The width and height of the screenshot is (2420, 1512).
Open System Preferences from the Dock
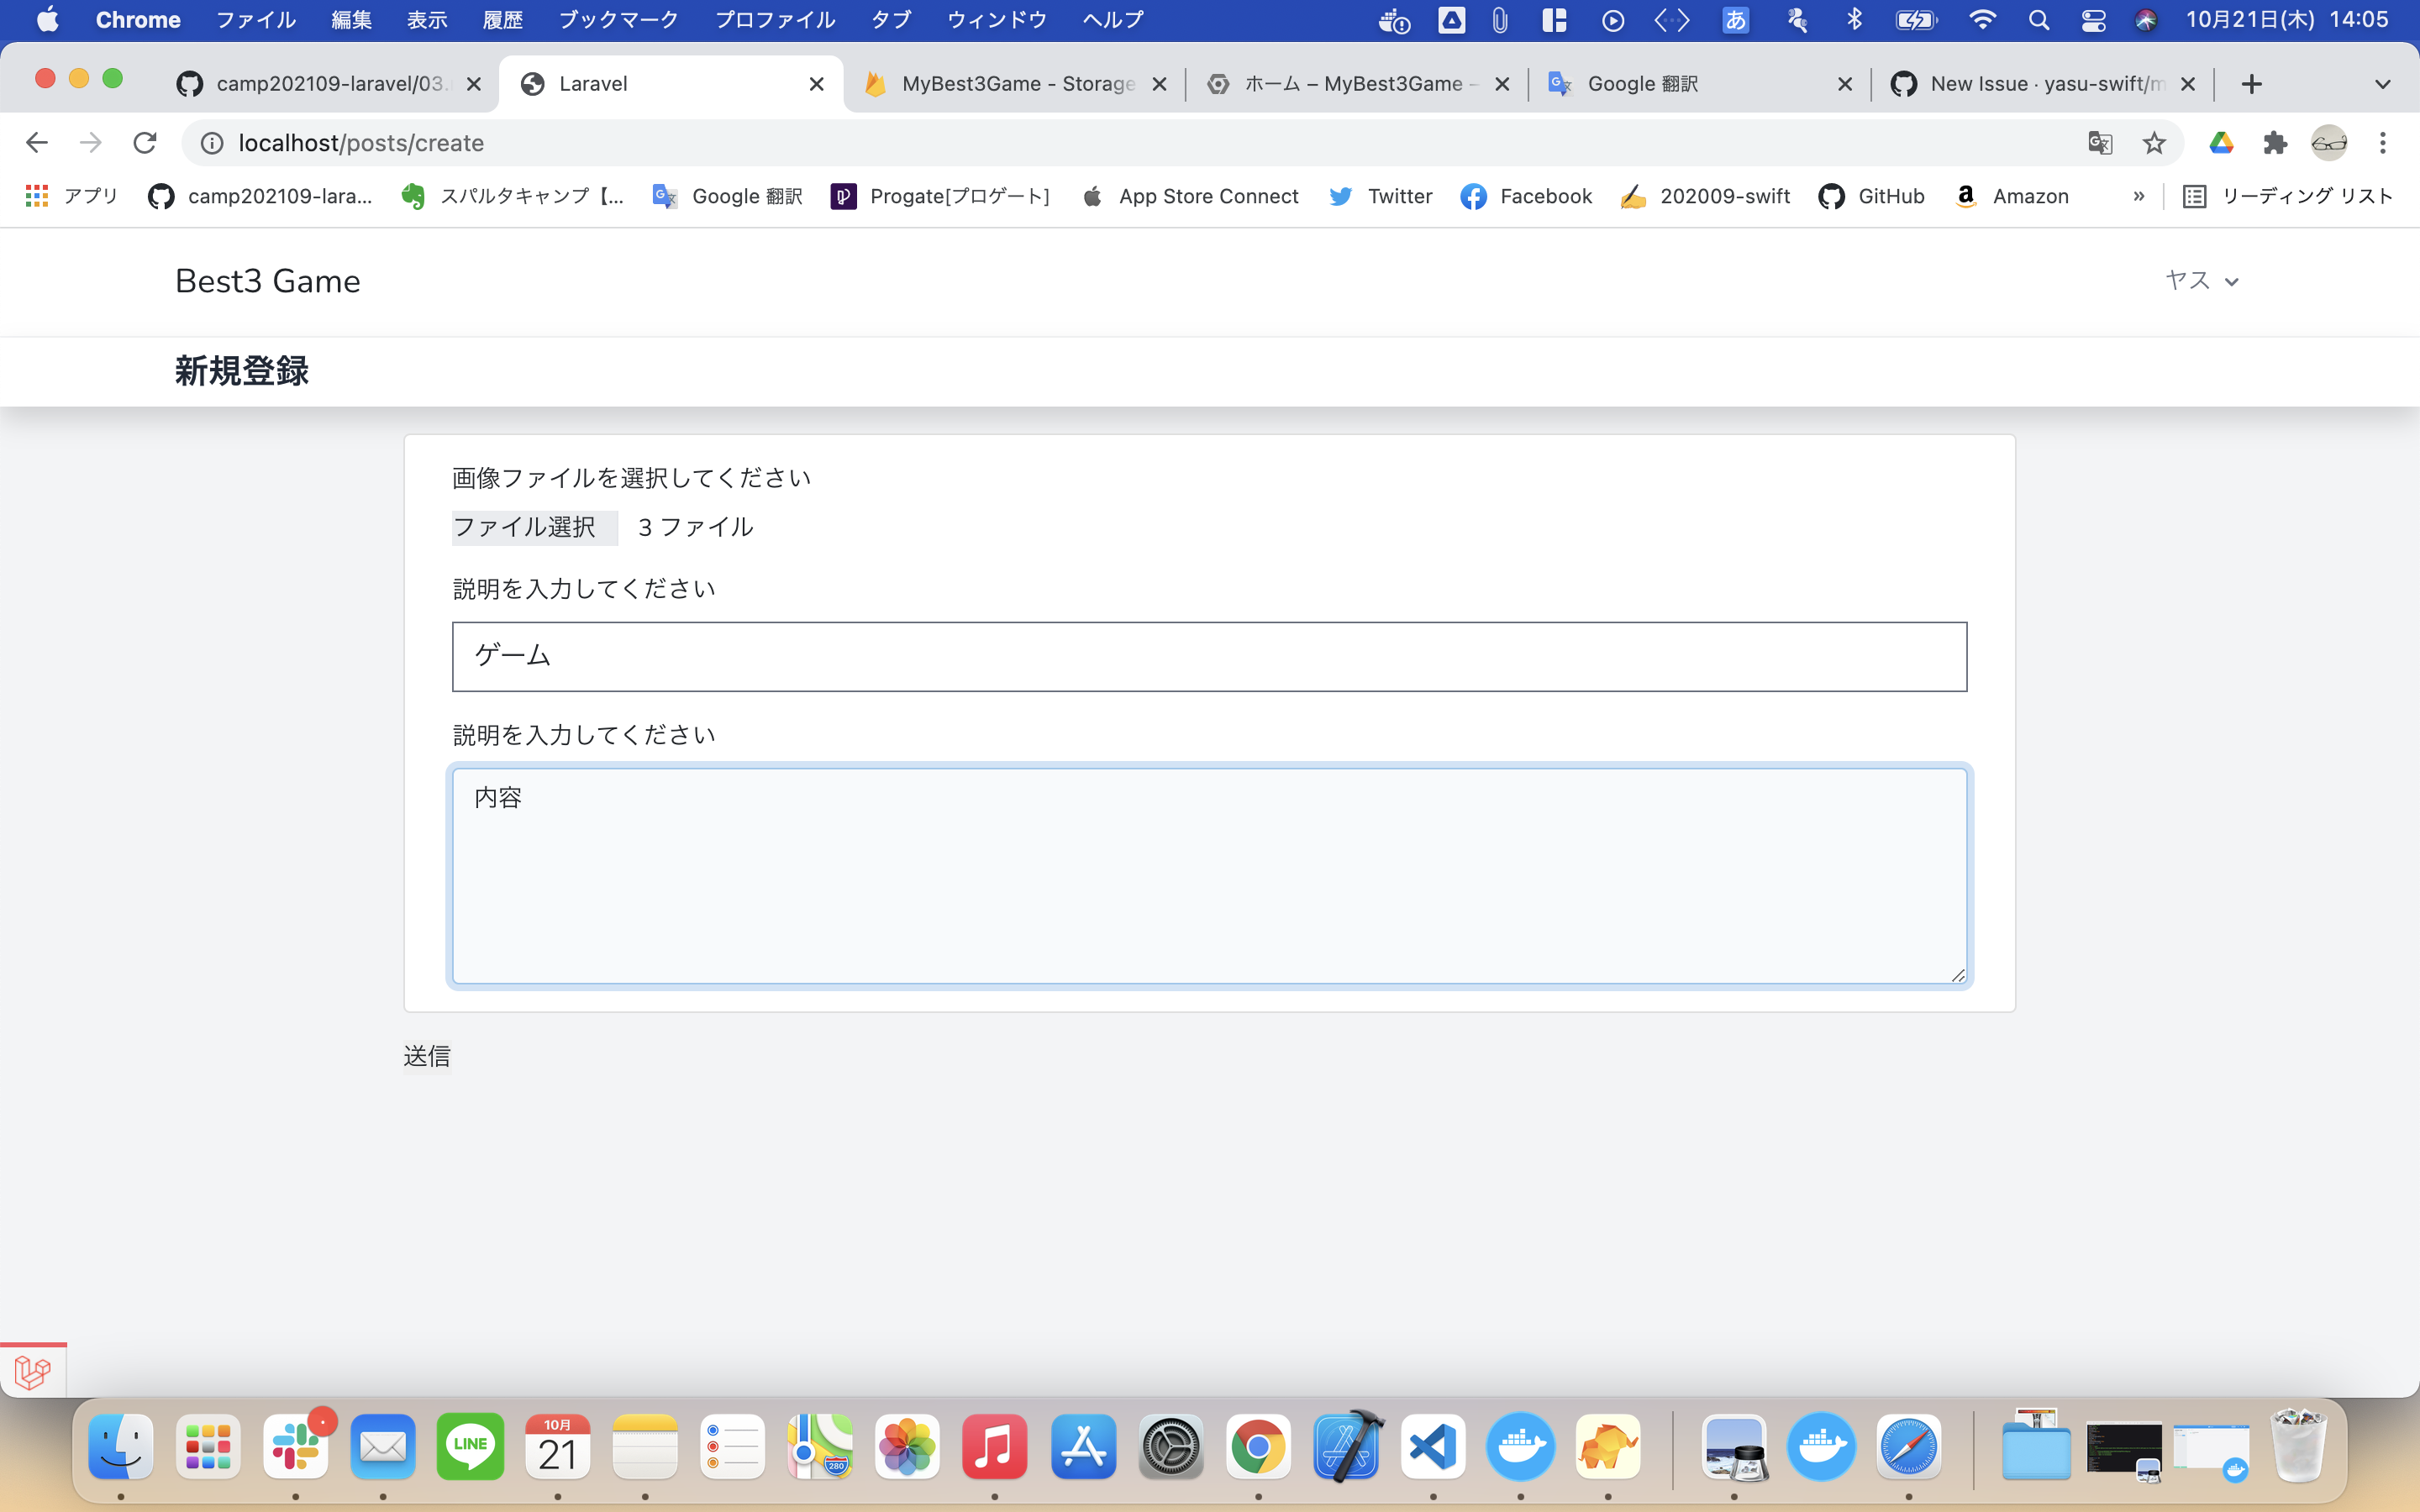(1171, 1446)
